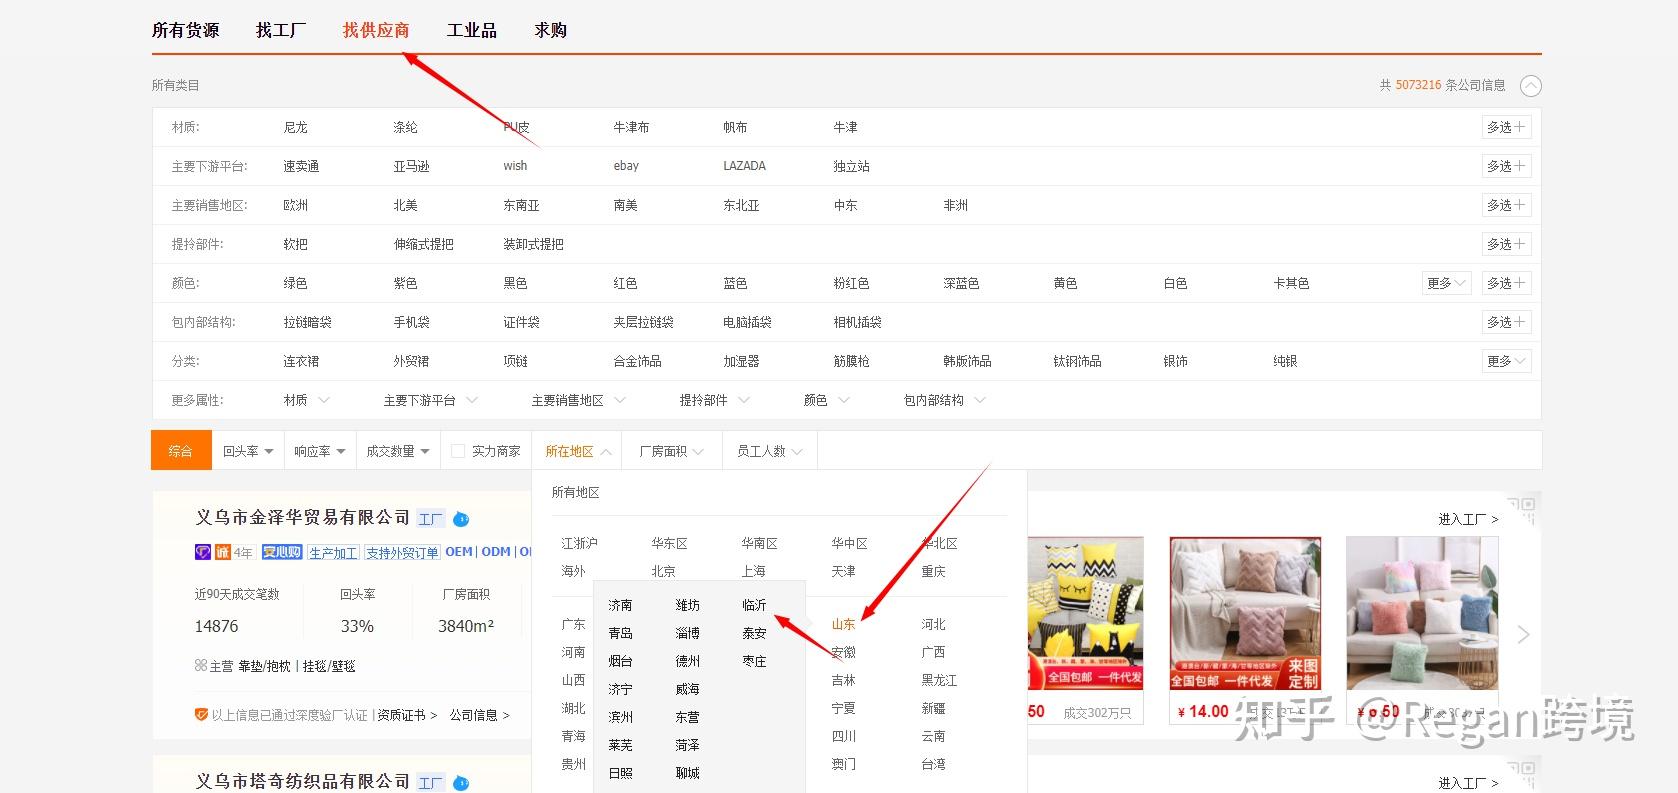Expand the 厂房面积 filter dropdown
The image size is (1678, 793).
671,451
